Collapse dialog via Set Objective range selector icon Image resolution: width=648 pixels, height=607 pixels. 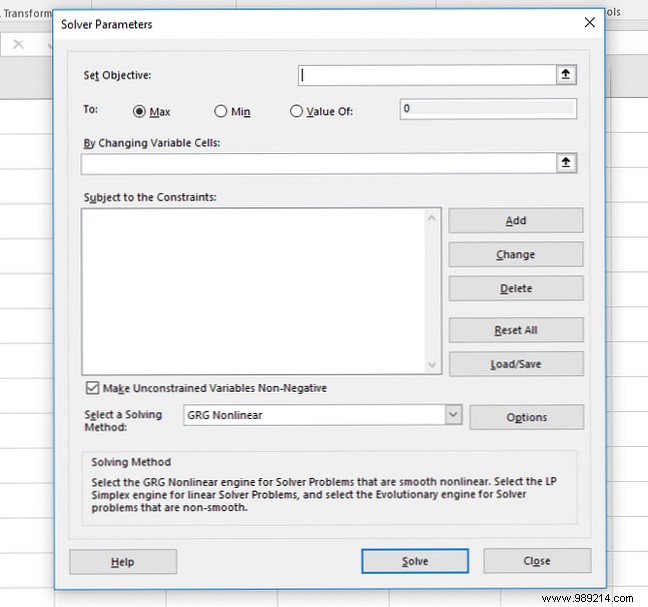566,75
